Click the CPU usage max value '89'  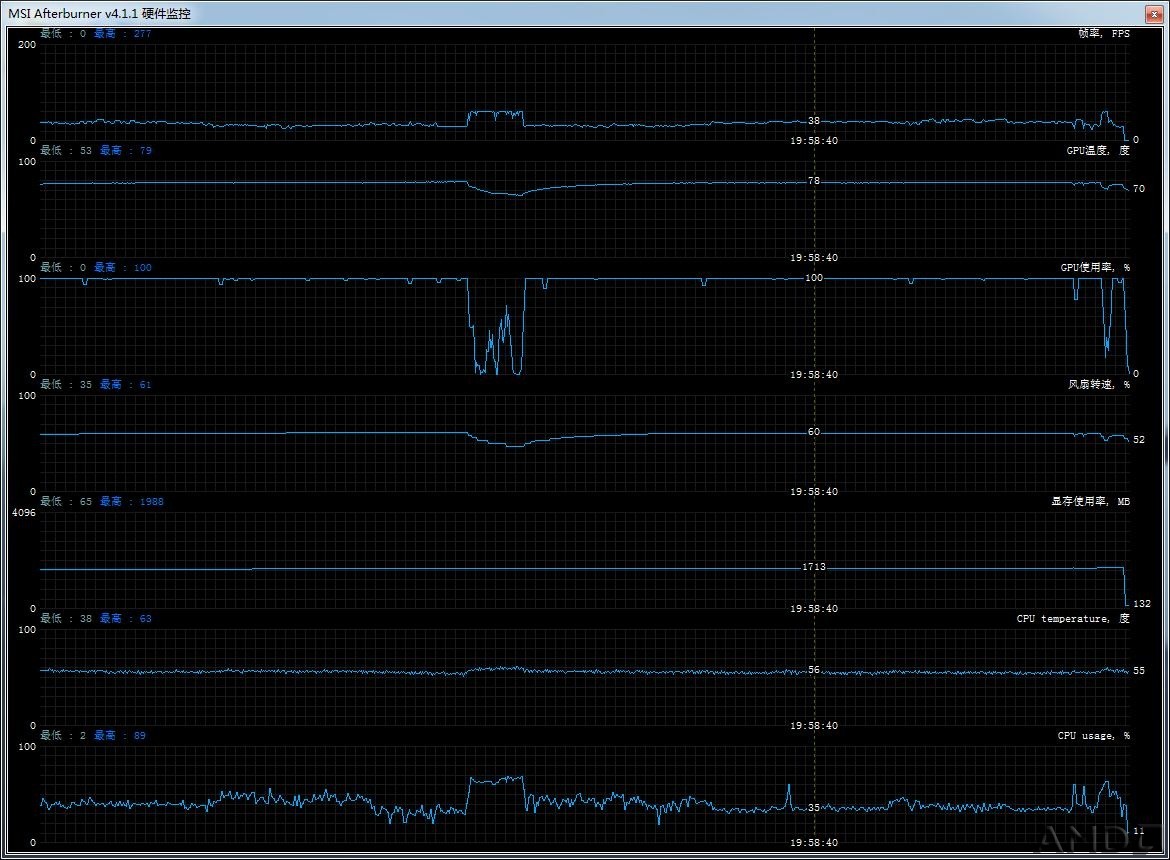pyautogui.click(x=140, y=736)
